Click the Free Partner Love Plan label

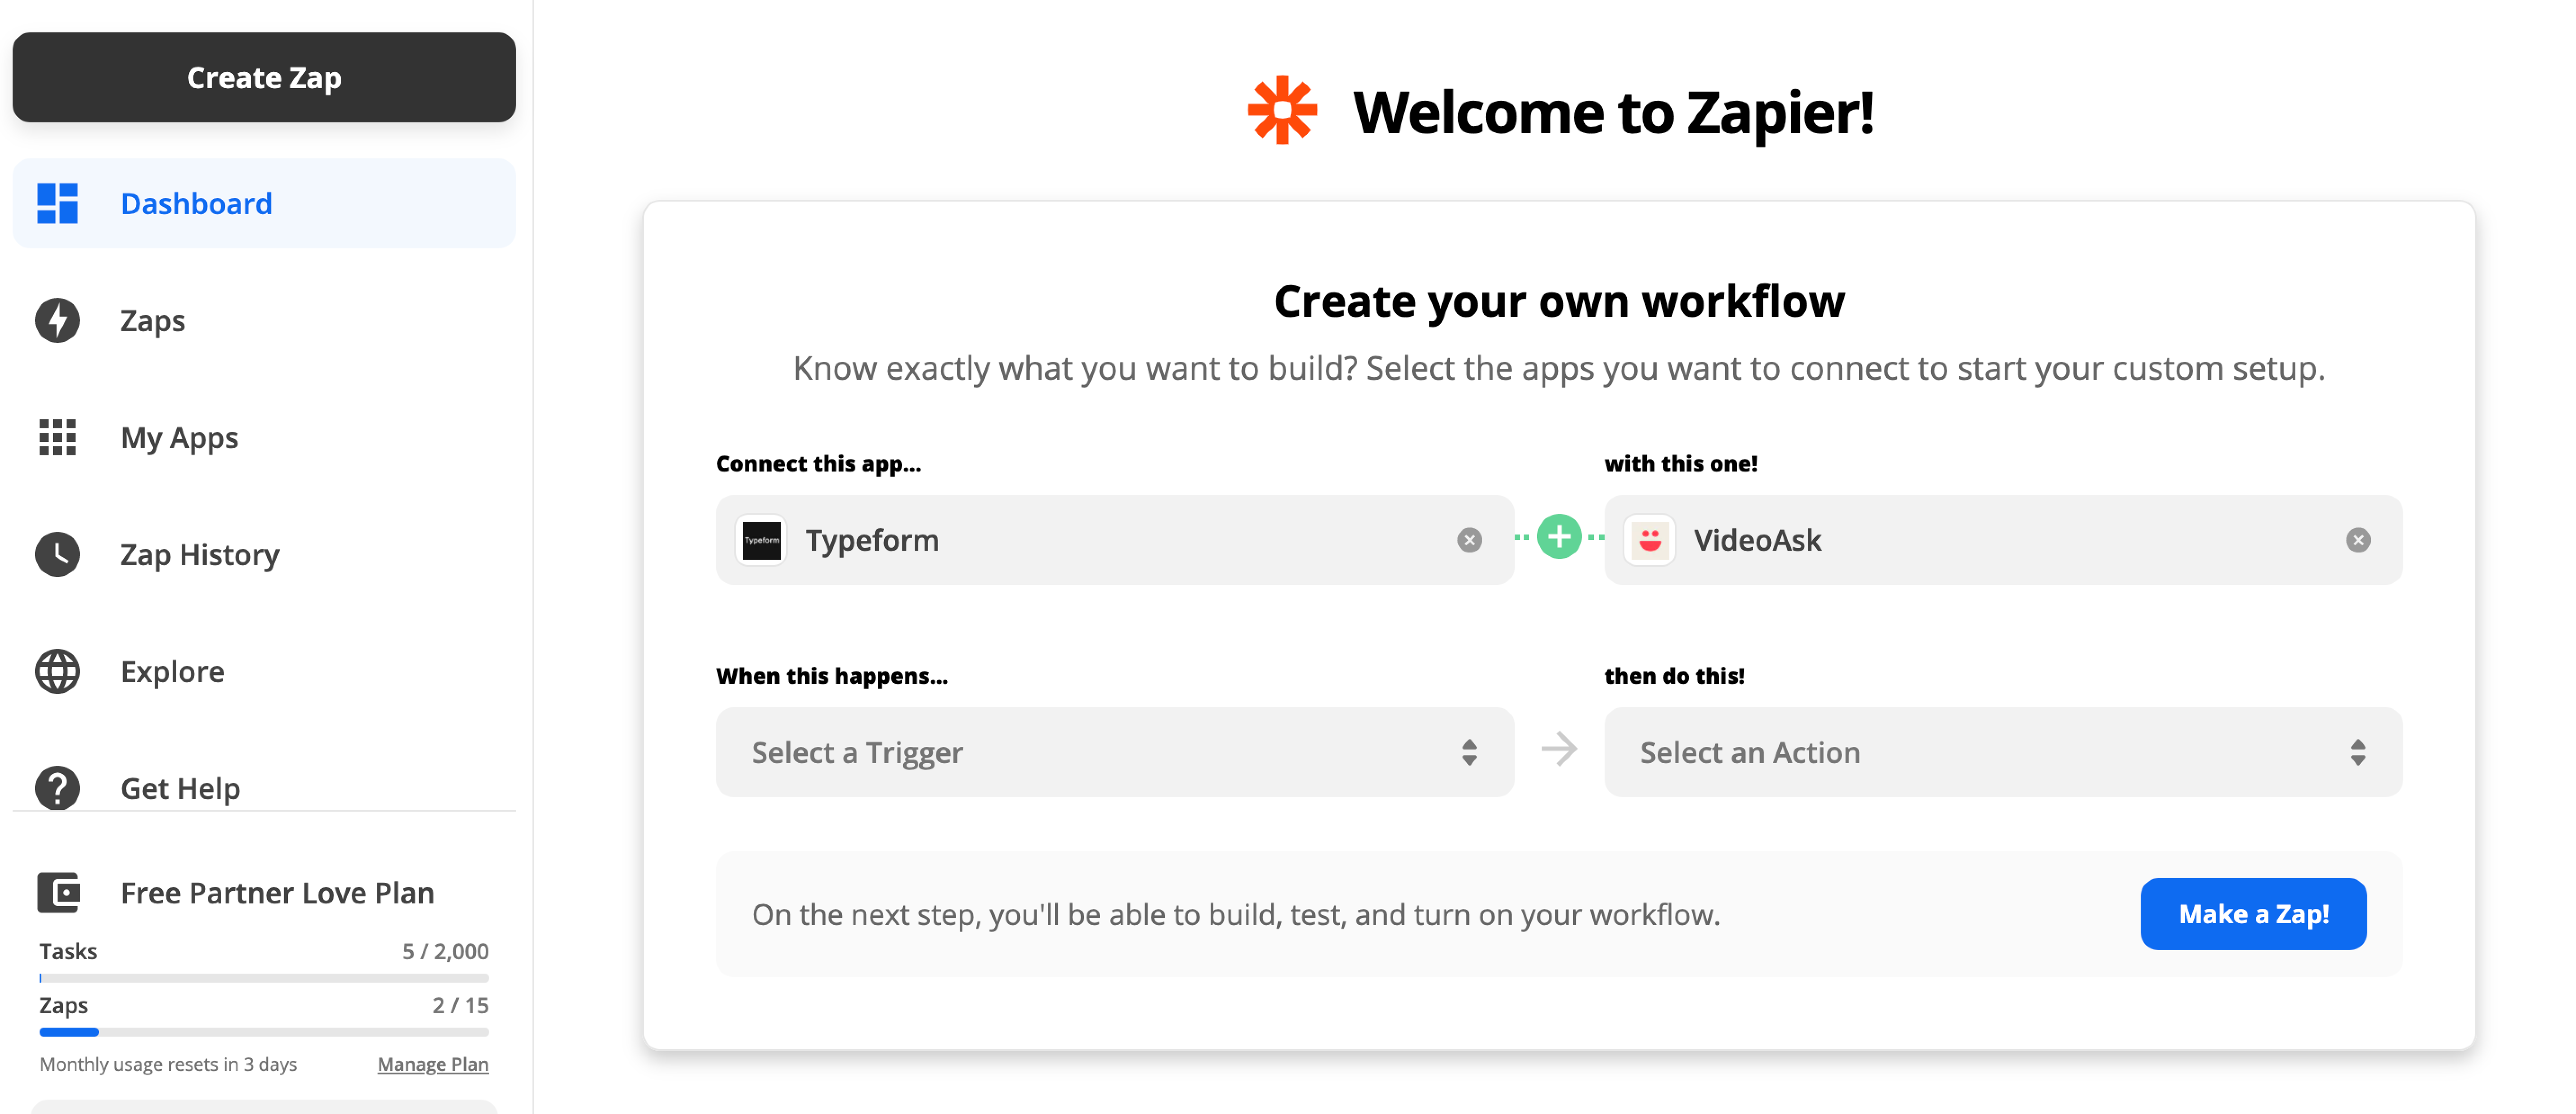point(277,892)
